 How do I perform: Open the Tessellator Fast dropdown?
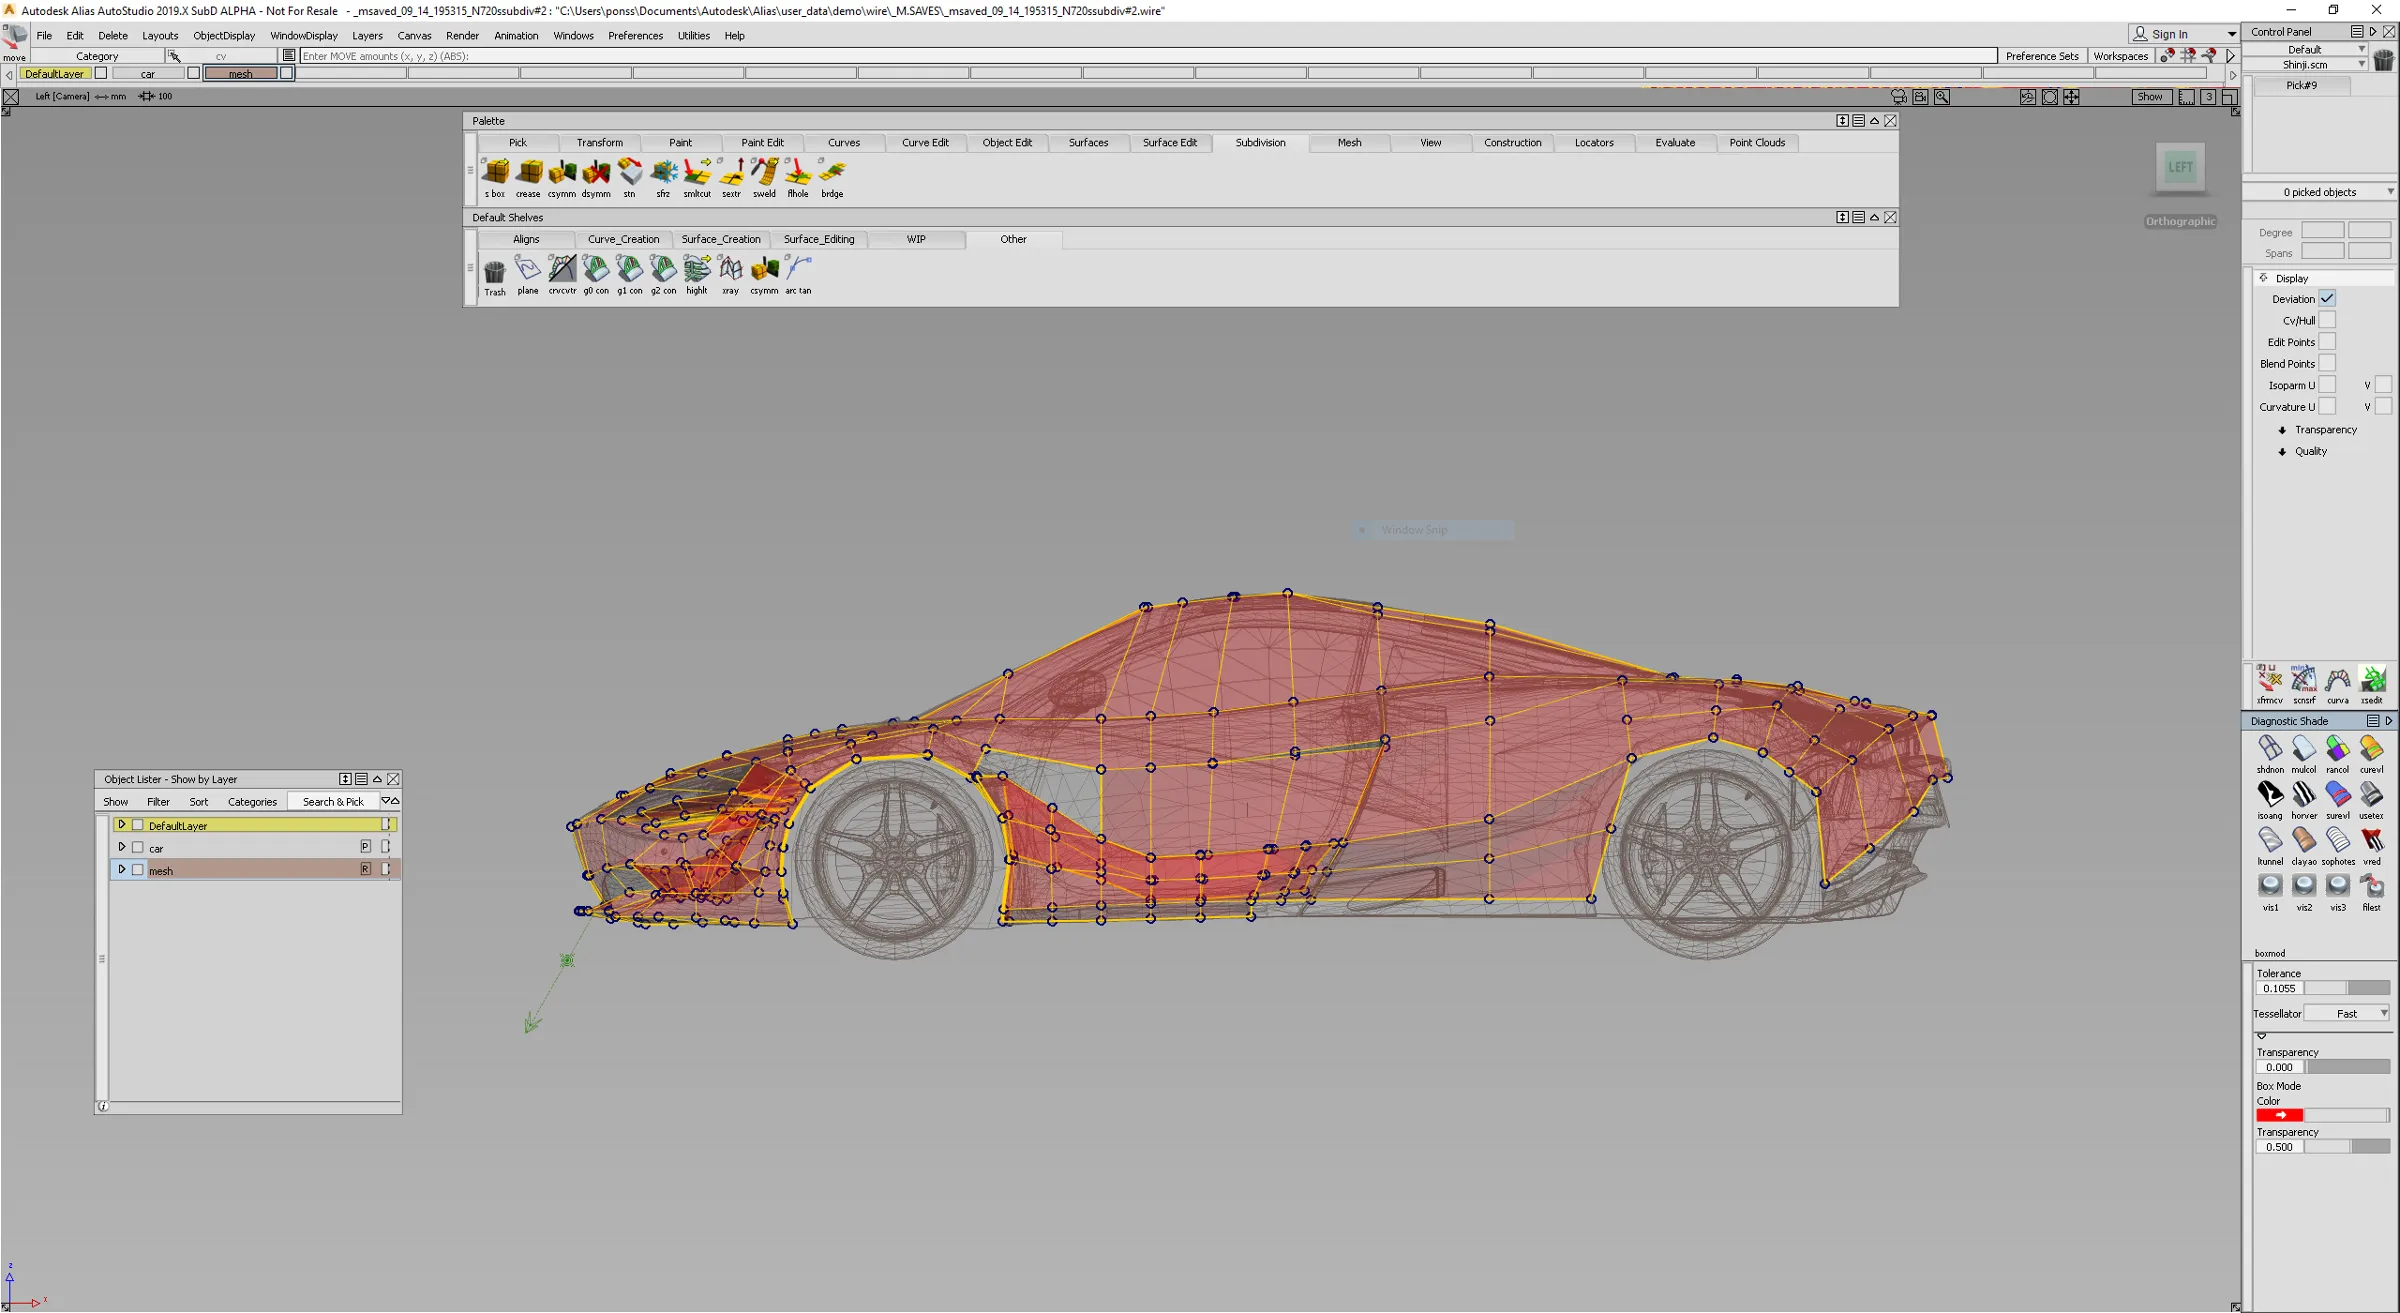coord(2348,1014)
